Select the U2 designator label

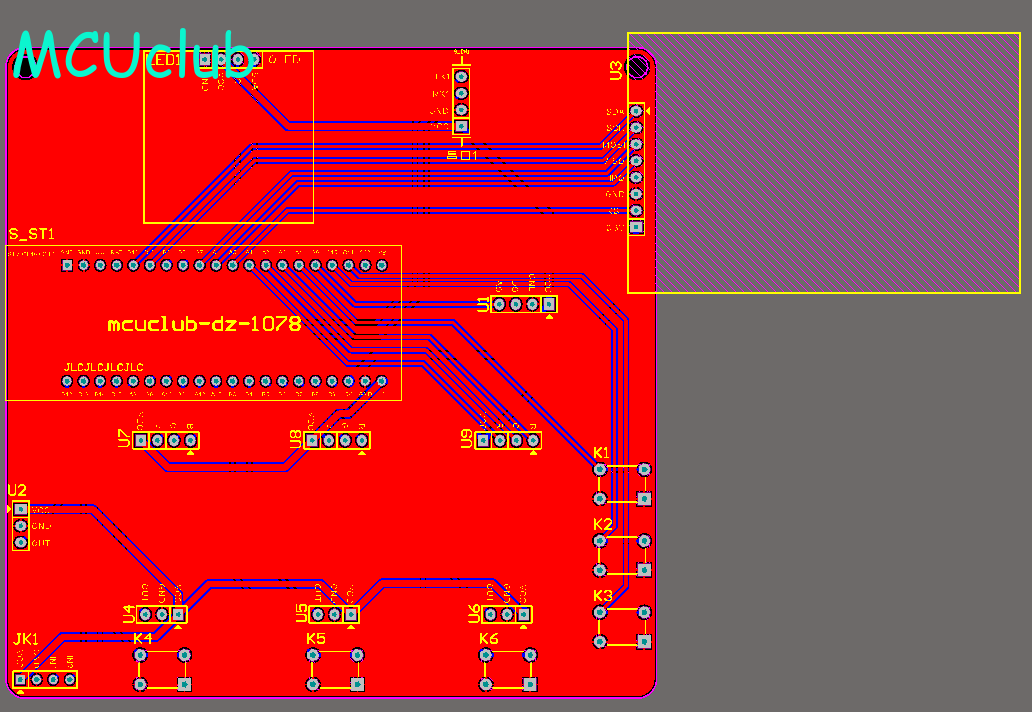tap(17, 490)
